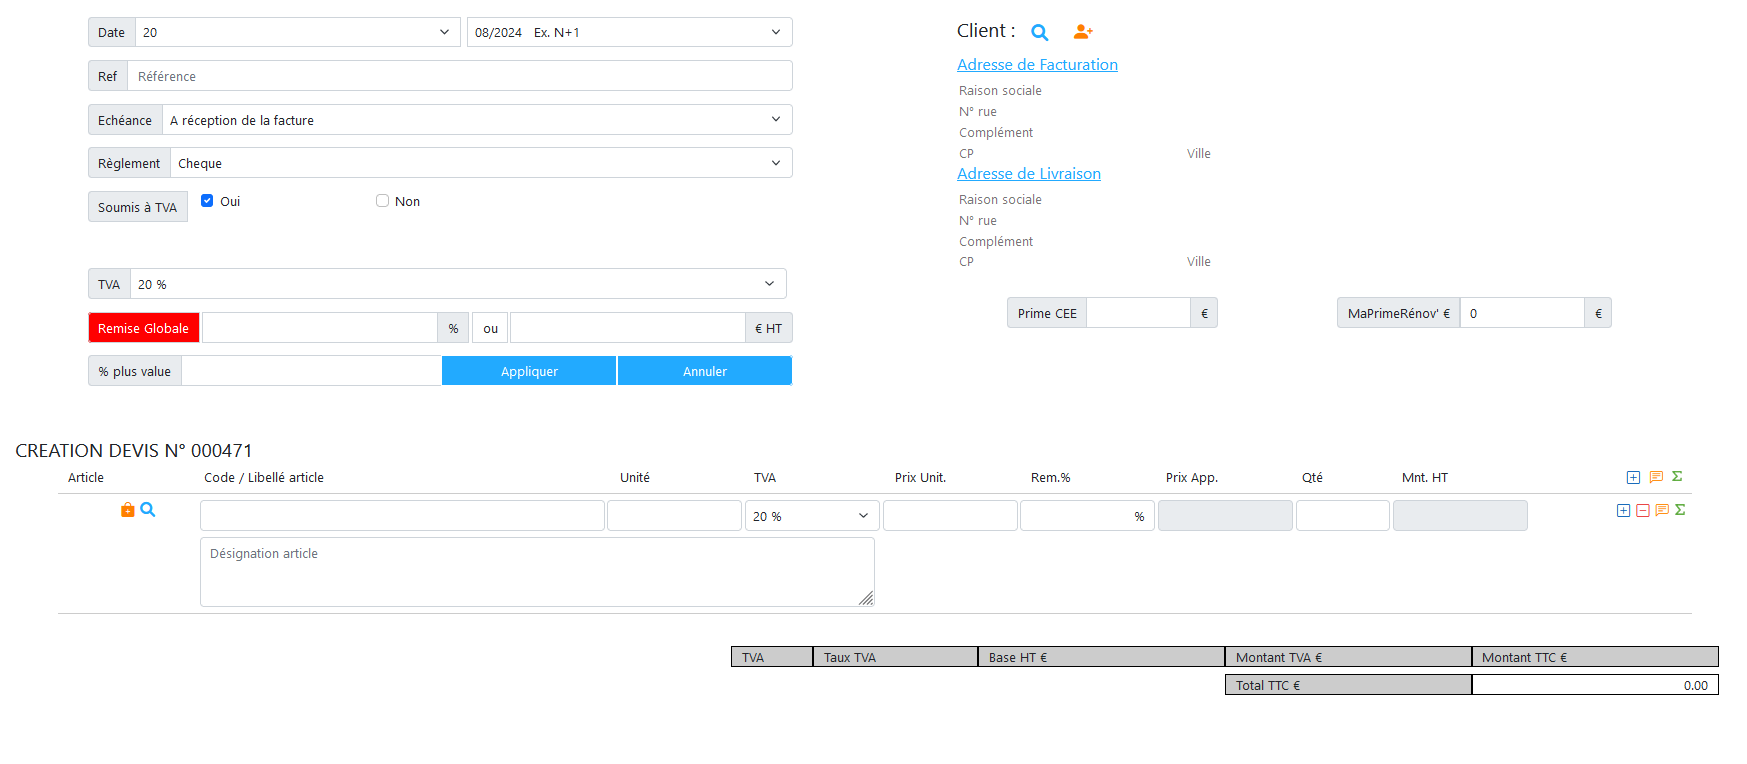This screenshot has height=764, width=1747.
Task: Check the Oui box for Soumis à TVA
Action: point(207,201)
